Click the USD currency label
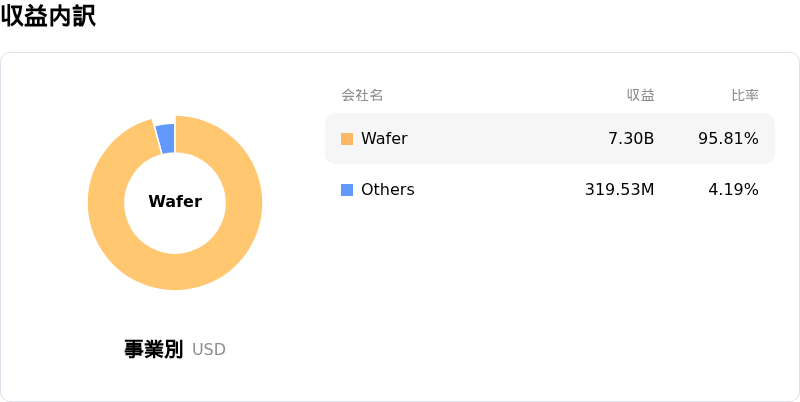This screenshot has height=402, width=800. [x=209, y=350]
